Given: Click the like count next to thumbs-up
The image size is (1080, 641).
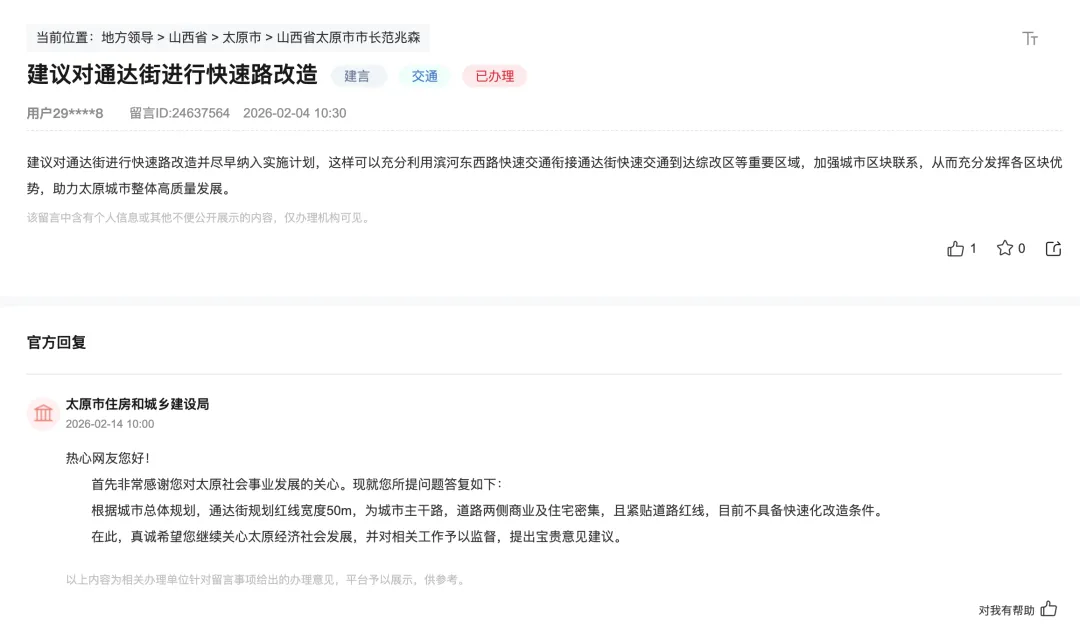Looking at the screenshot, I should [973, 249].
